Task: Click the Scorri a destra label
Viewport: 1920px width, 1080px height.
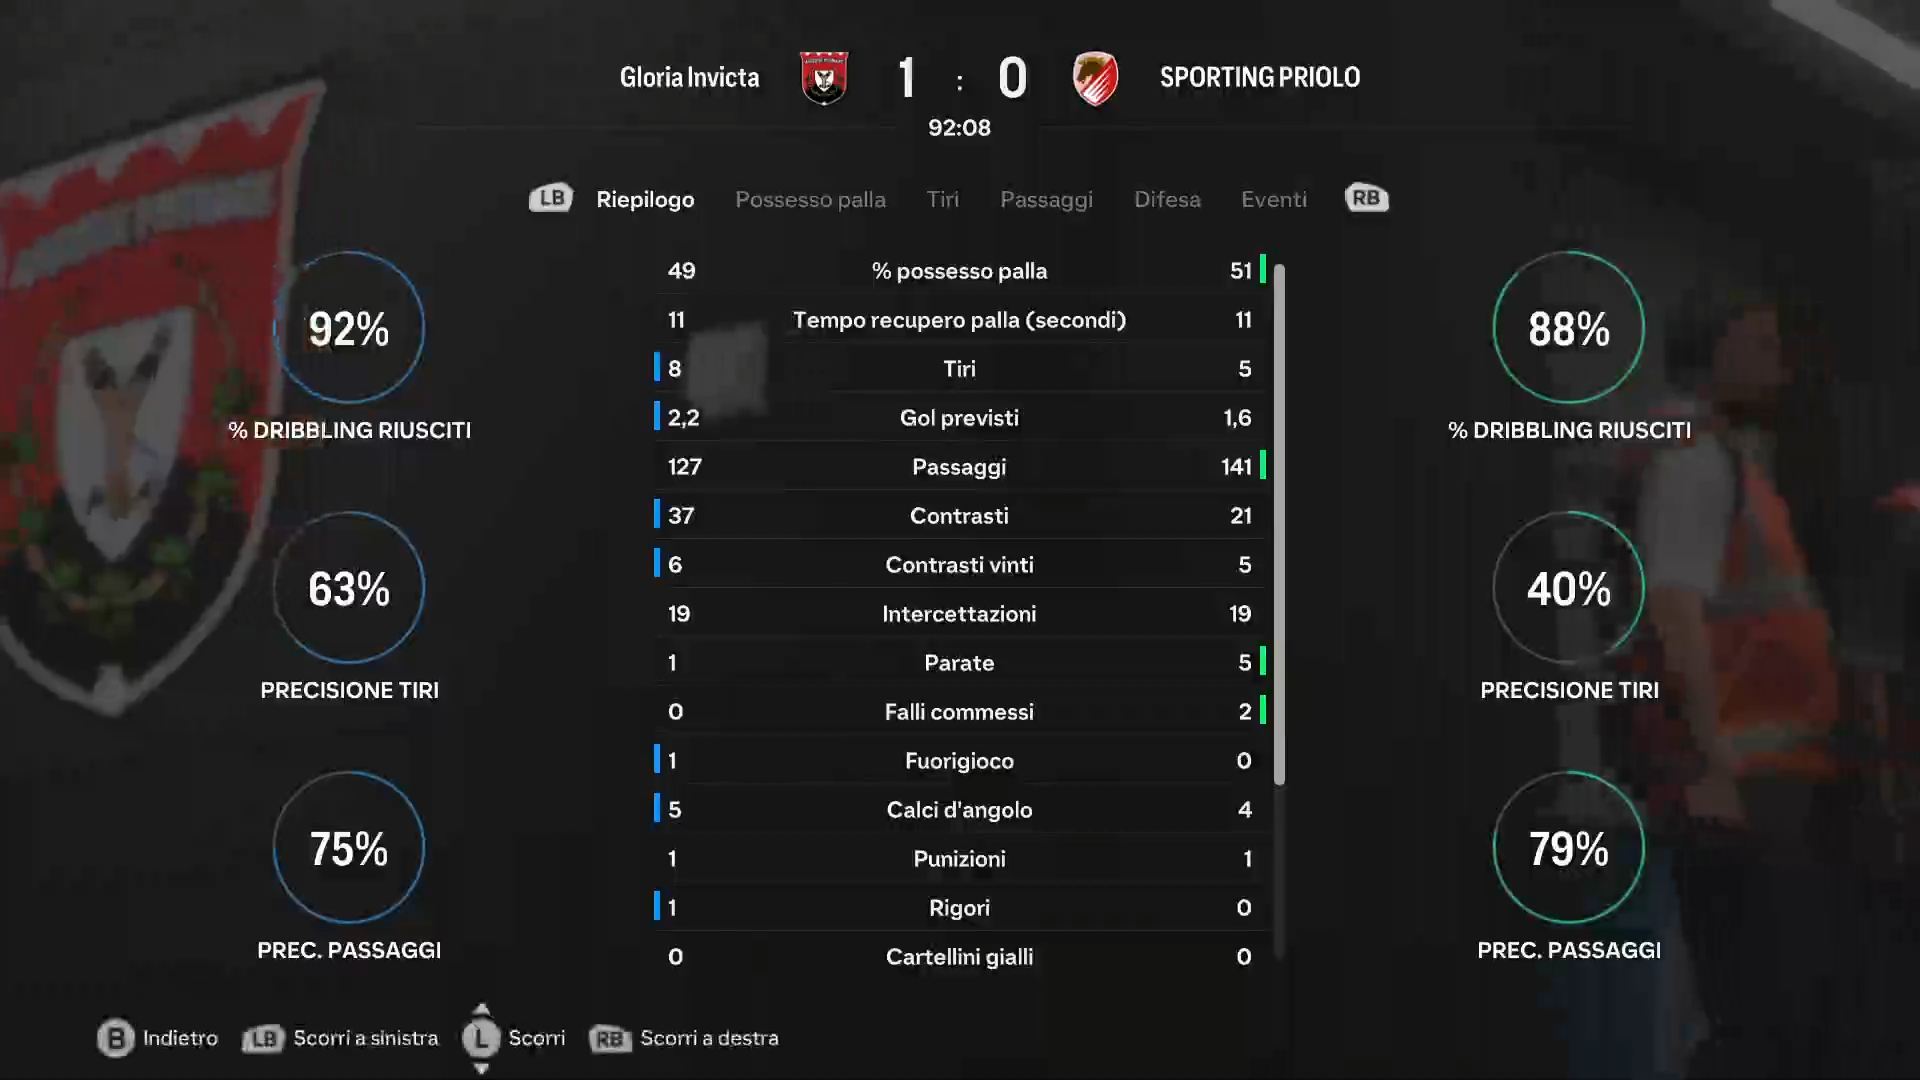Action: [x=709, y=1038]
